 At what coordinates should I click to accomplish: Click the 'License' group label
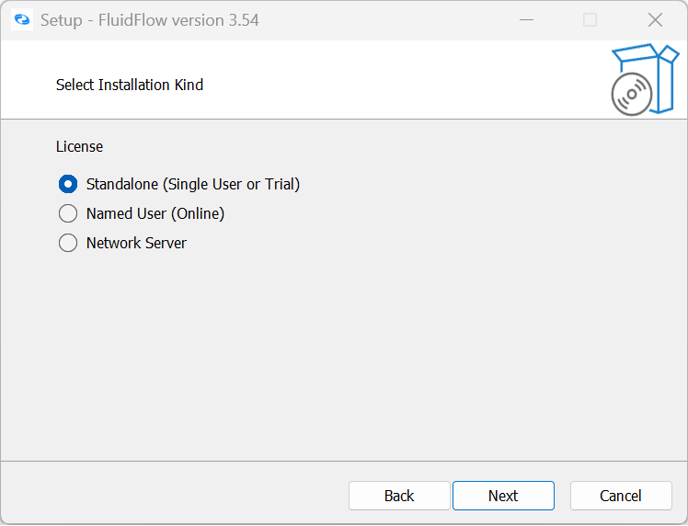tap(79, 147)
